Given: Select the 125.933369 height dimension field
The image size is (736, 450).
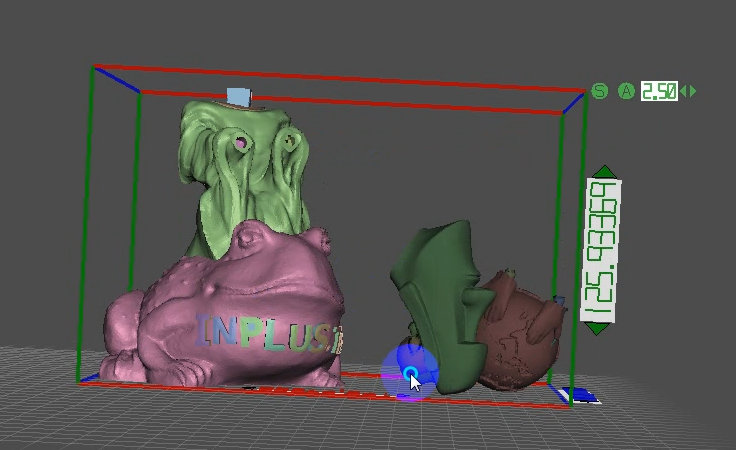Looking at the screenshot, I should [x=601, y=250].
